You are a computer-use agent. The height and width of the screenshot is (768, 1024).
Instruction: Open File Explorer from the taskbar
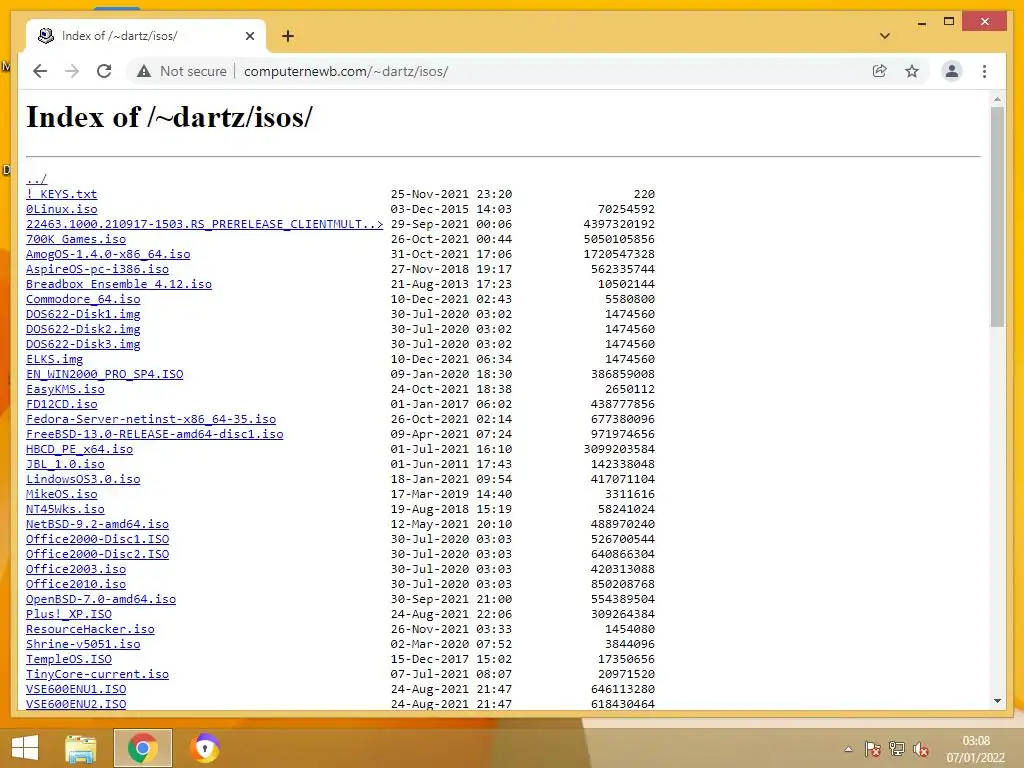coord(81,748)
